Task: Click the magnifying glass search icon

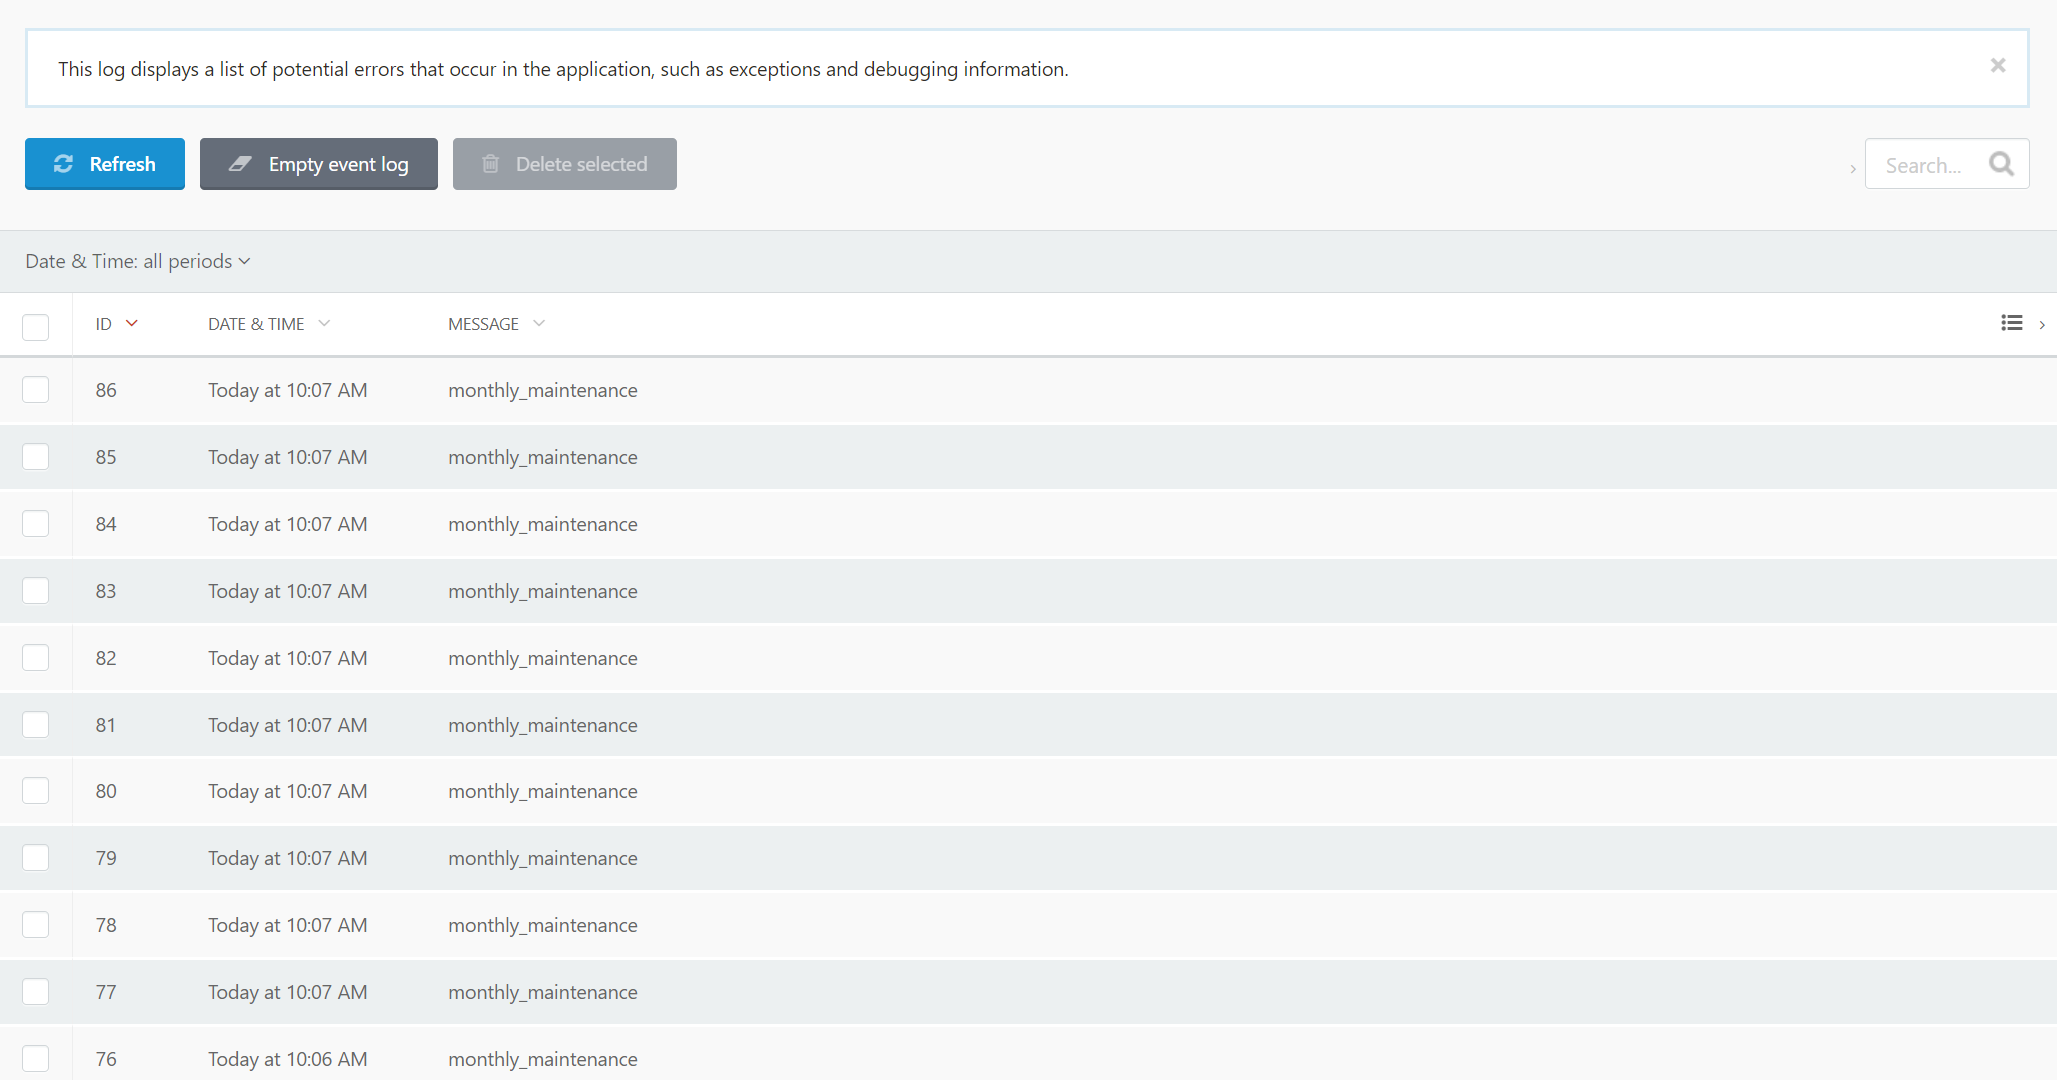Action: pos(2001,163)
